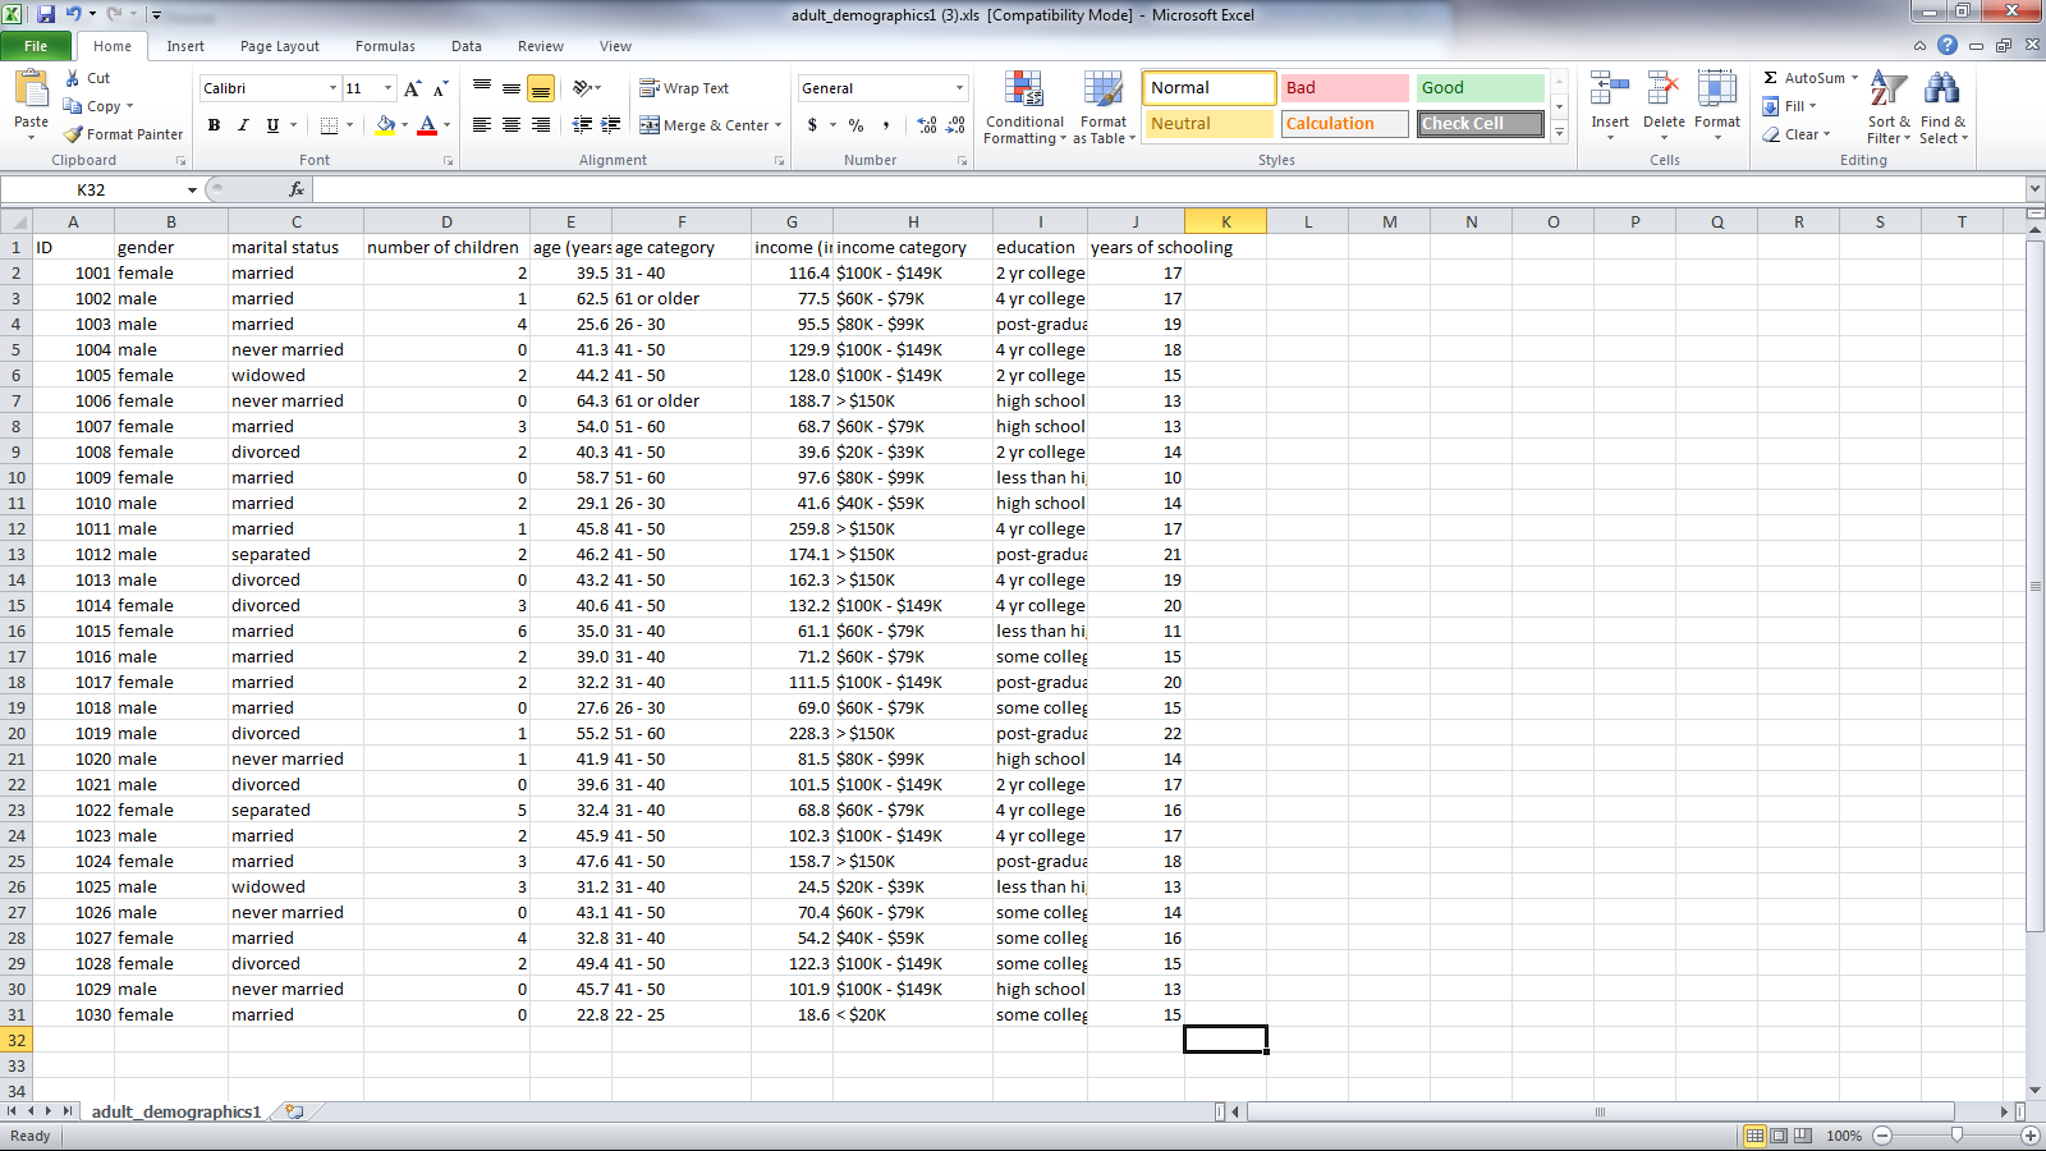Select the adult_demographics1 sheet tab

(x=176, y=1111)
